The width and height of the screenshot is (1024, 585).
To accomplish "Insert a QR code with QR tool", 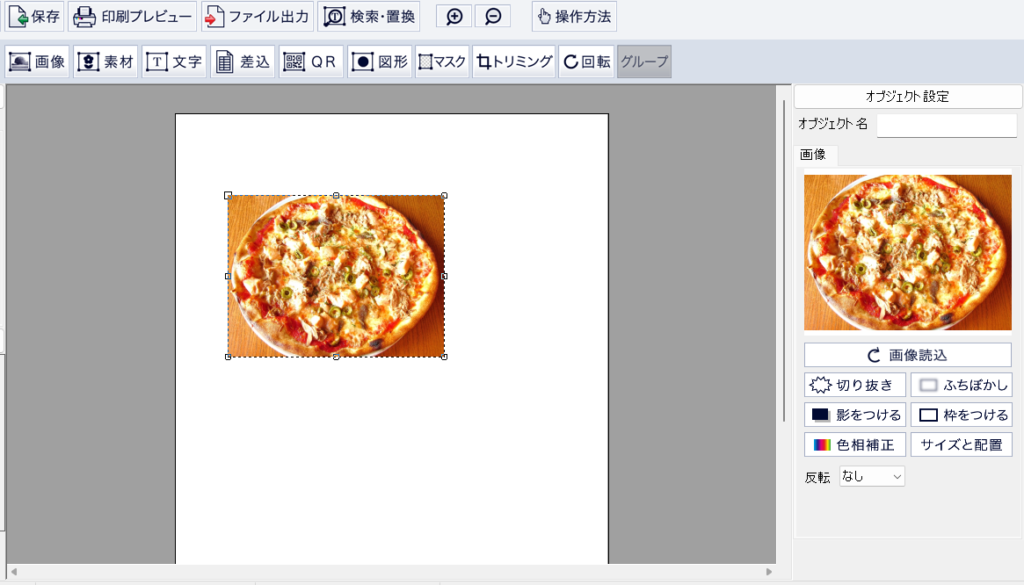I will 311,61.
